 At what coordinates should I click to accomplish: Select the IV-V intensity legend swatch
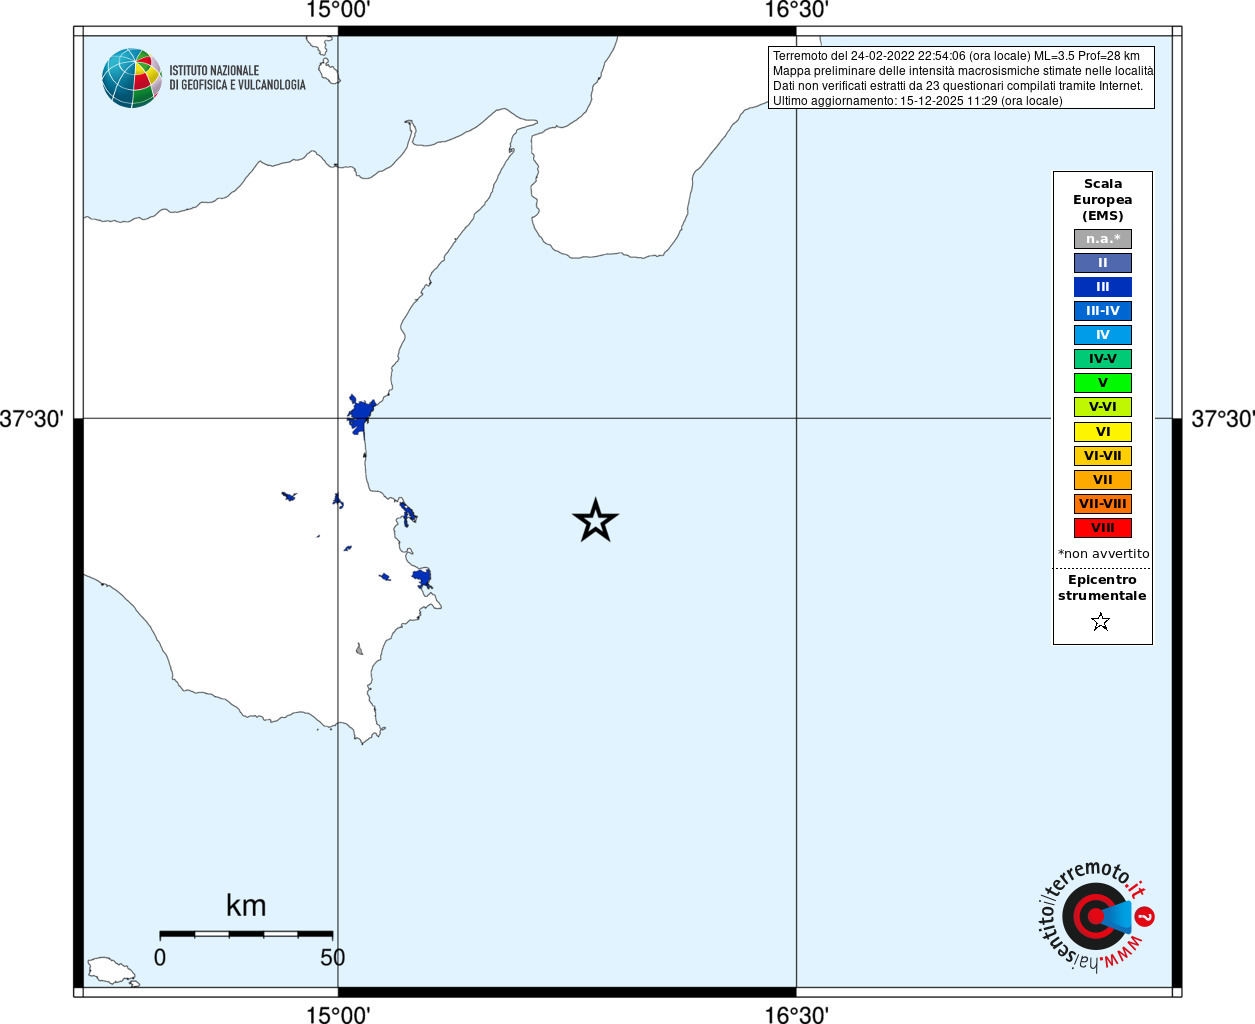[x=1103, y=359]
